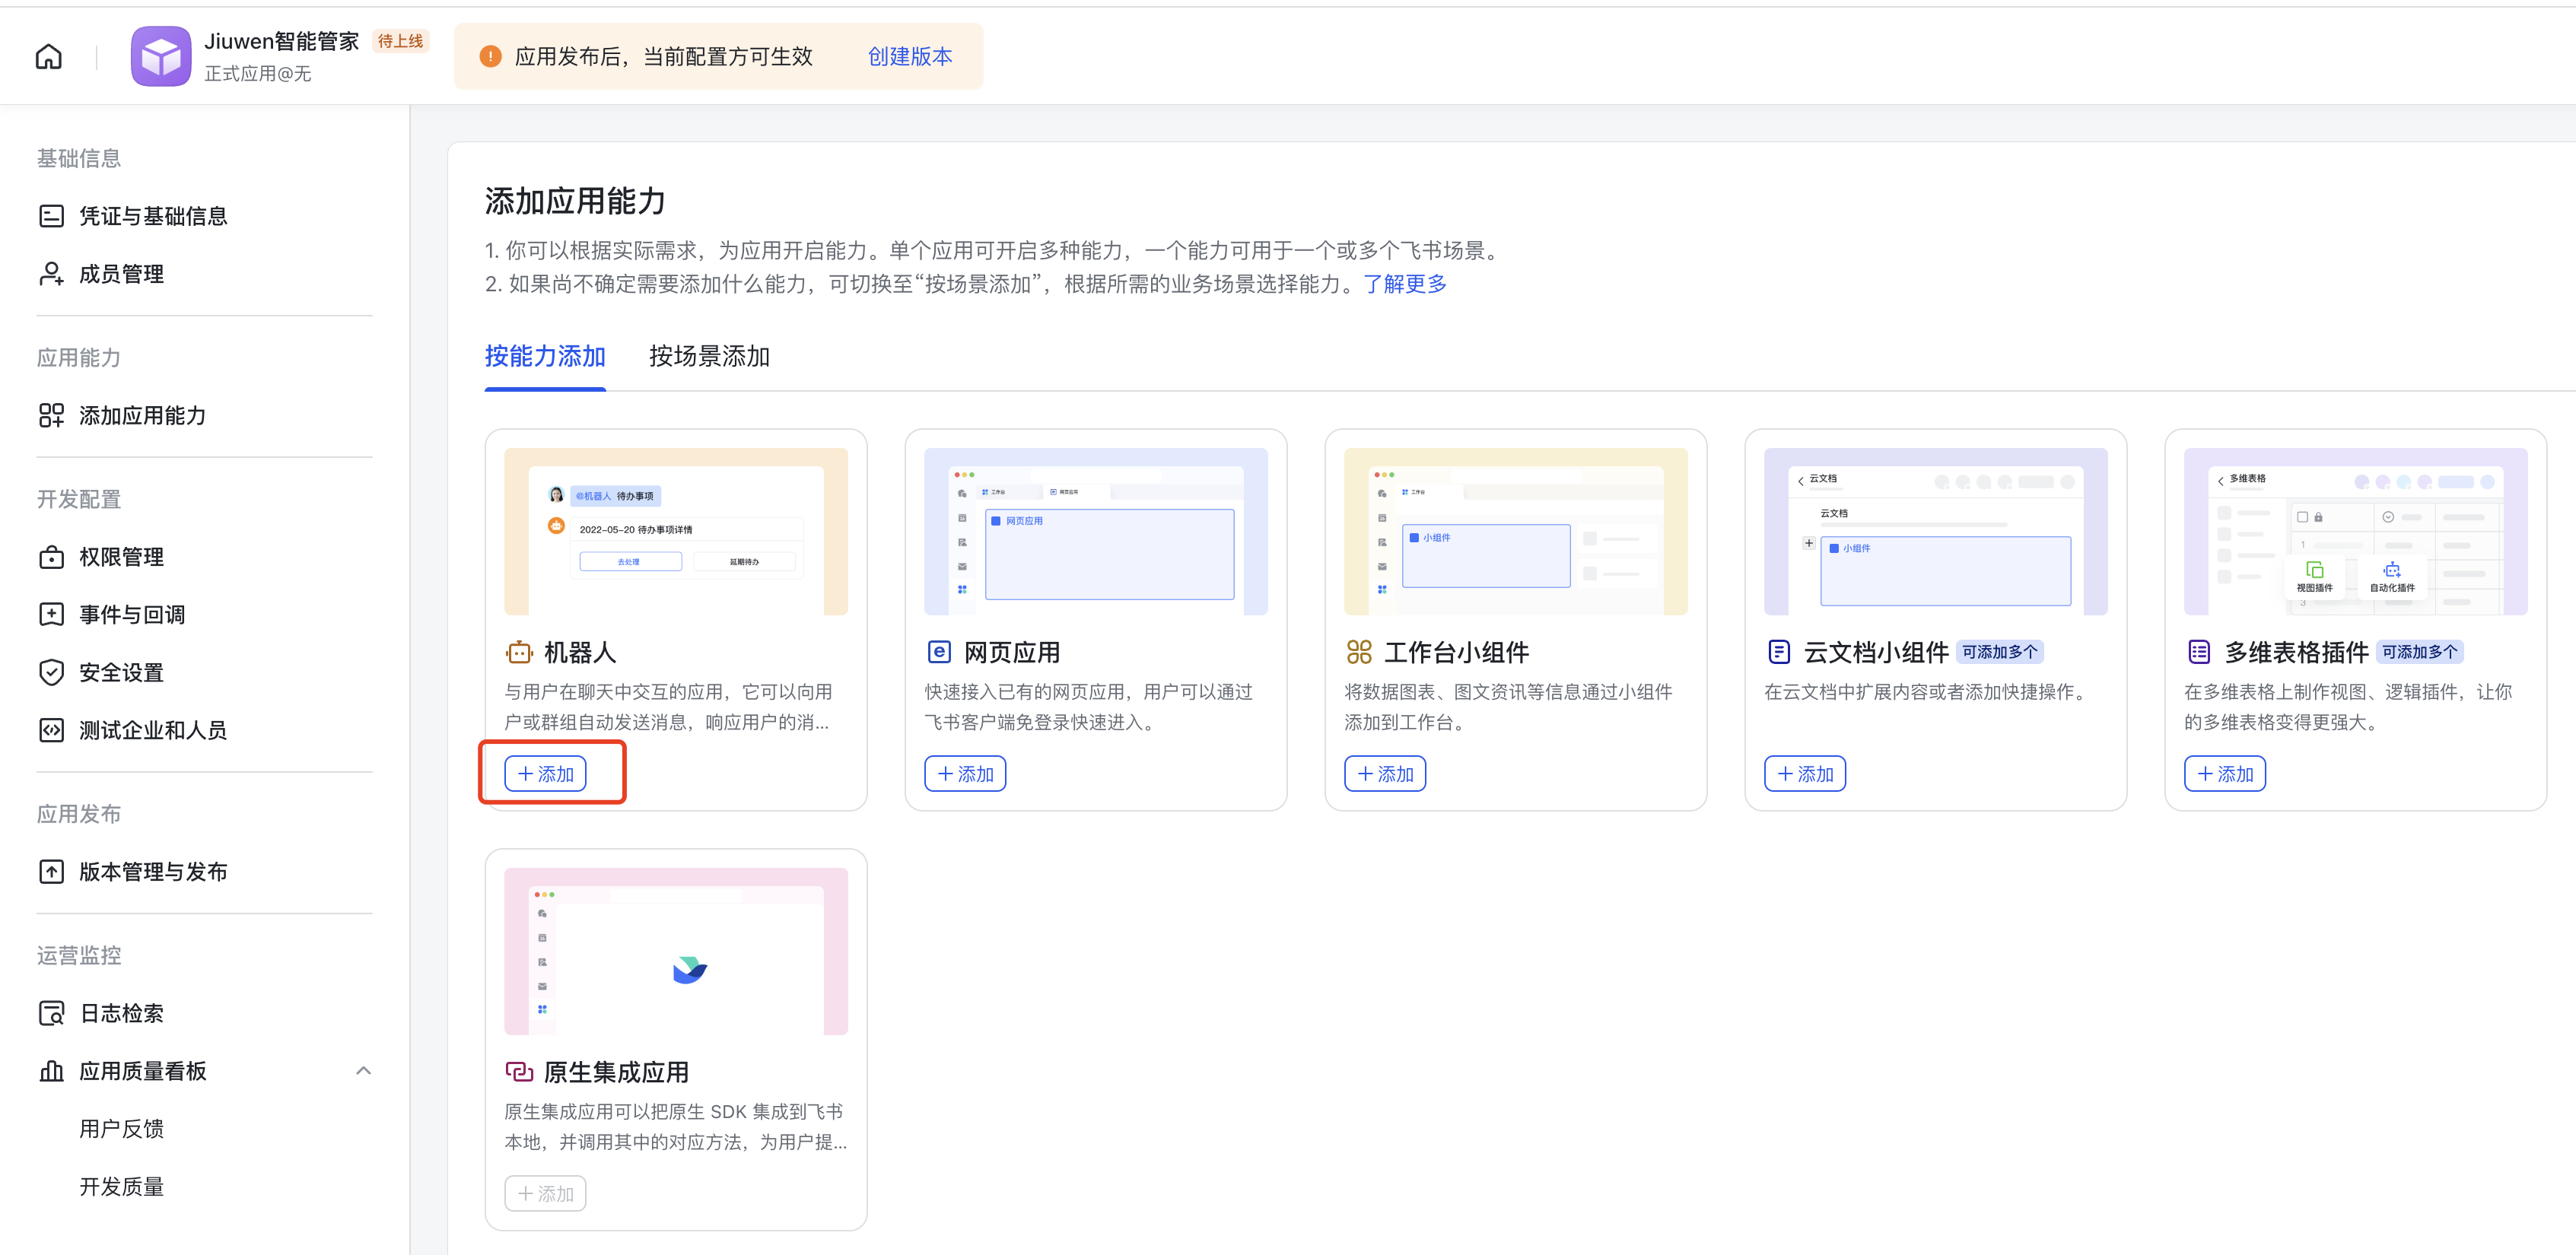This screenshot has width=2576, height=1255.
Task: Click the 原生集成应用 card thumbnail
Action: click(675, 950)
